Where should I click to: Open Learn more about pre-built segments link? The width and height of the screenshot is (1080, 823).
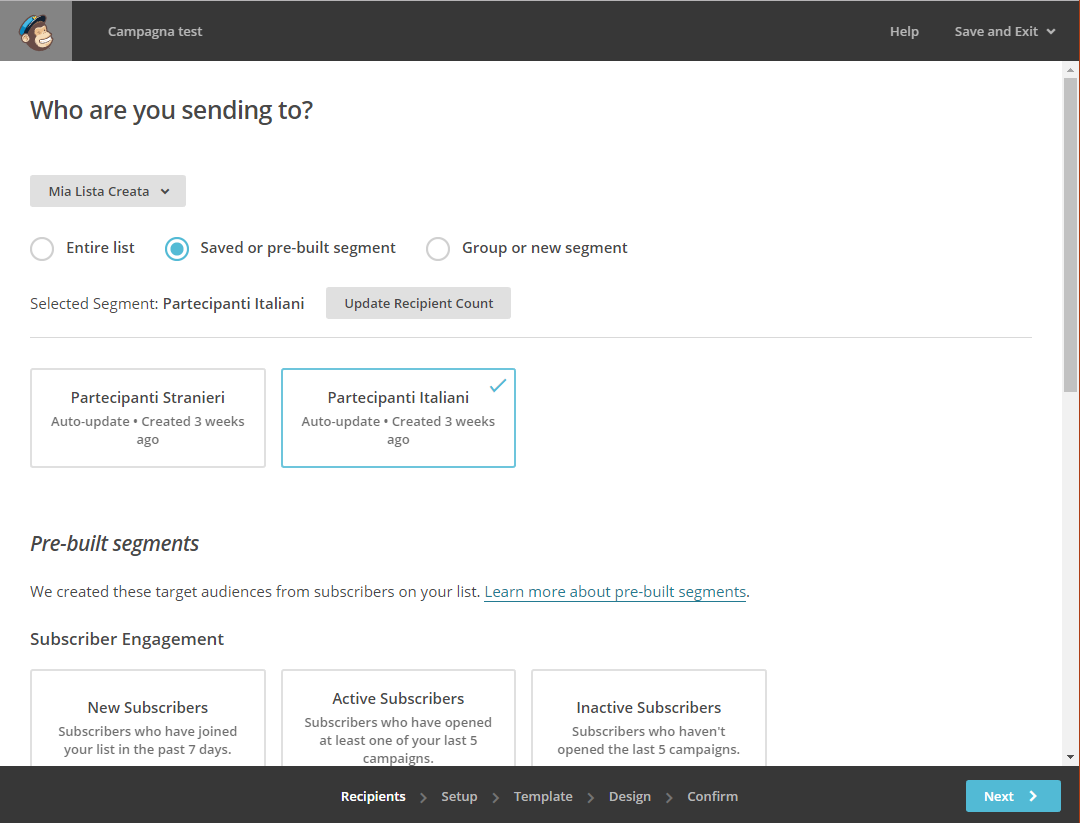[615, 591]
